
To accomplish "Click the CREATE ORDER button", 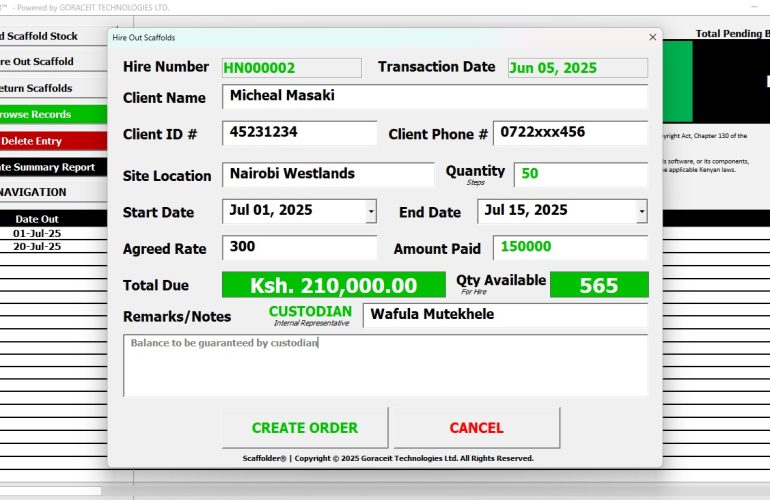I will (x=304, y=428).
